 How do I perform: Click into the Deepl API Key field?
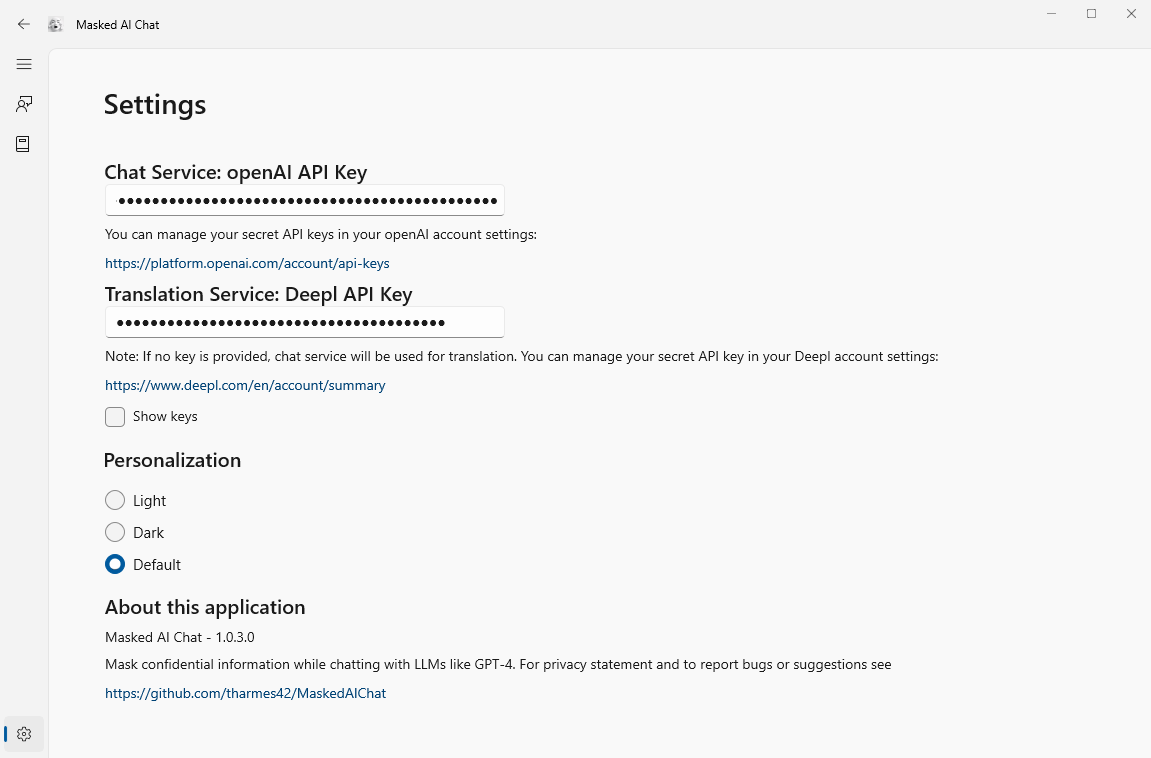click(x=305, y=323)
